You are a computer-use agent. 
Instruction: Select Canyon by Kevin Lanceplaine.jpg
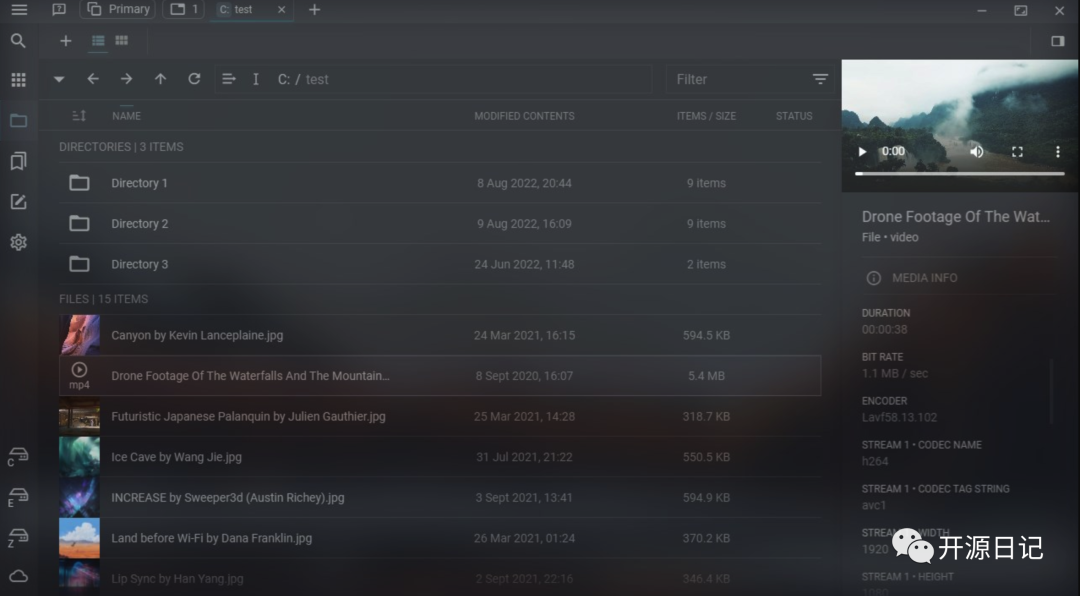pos(440,335)
